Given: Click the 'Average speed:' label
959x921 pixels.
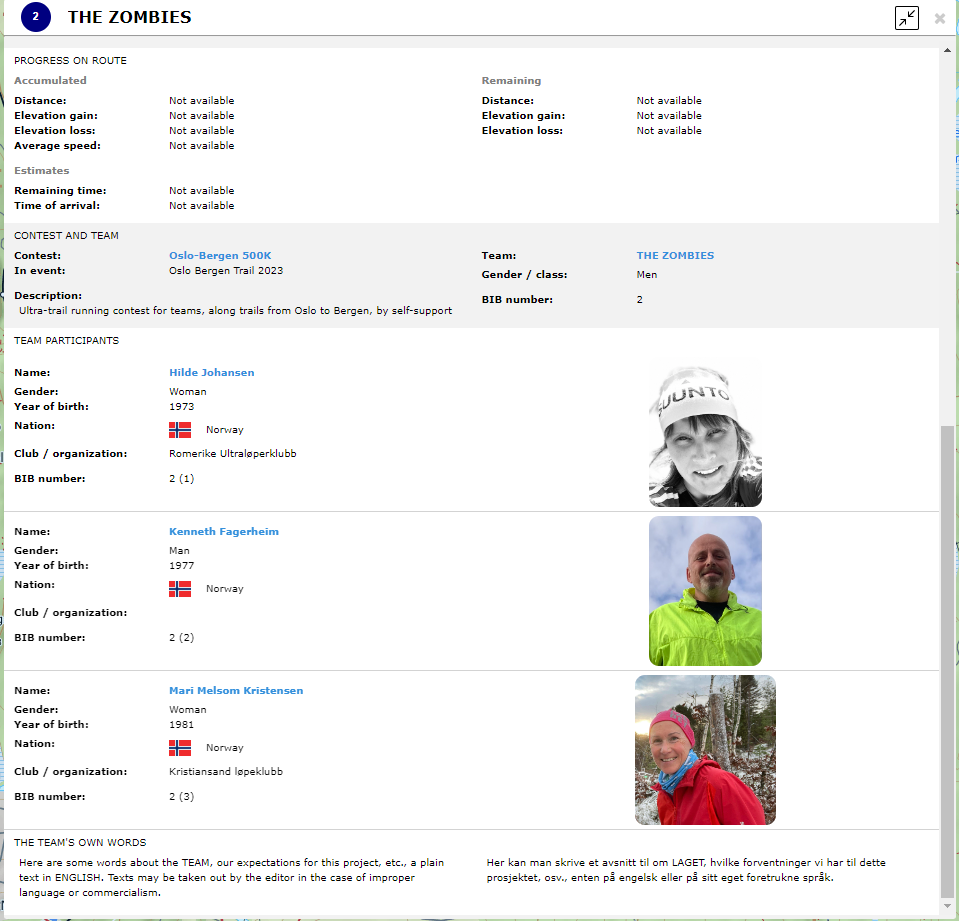Looking at the screenshot, I should click(x=57, y=146).
